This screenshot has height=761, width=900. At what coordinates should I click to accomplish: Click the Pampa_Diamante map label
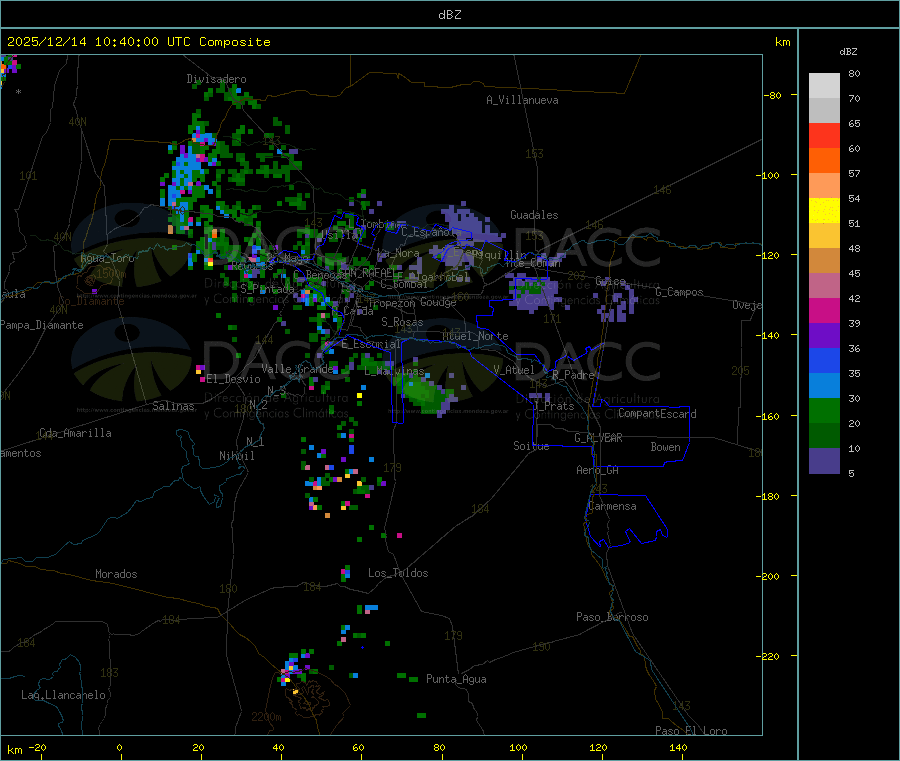[x=42, y=325]
